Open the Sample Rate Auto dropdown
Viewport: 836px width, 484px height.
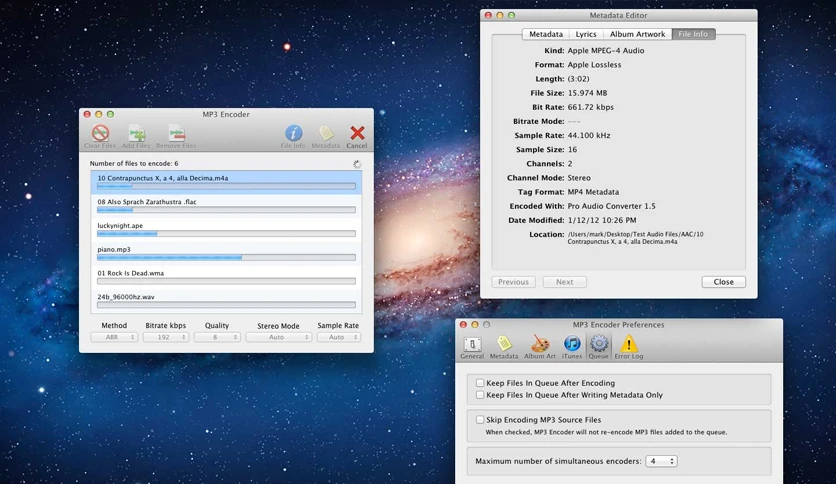(x=339, y=337)
